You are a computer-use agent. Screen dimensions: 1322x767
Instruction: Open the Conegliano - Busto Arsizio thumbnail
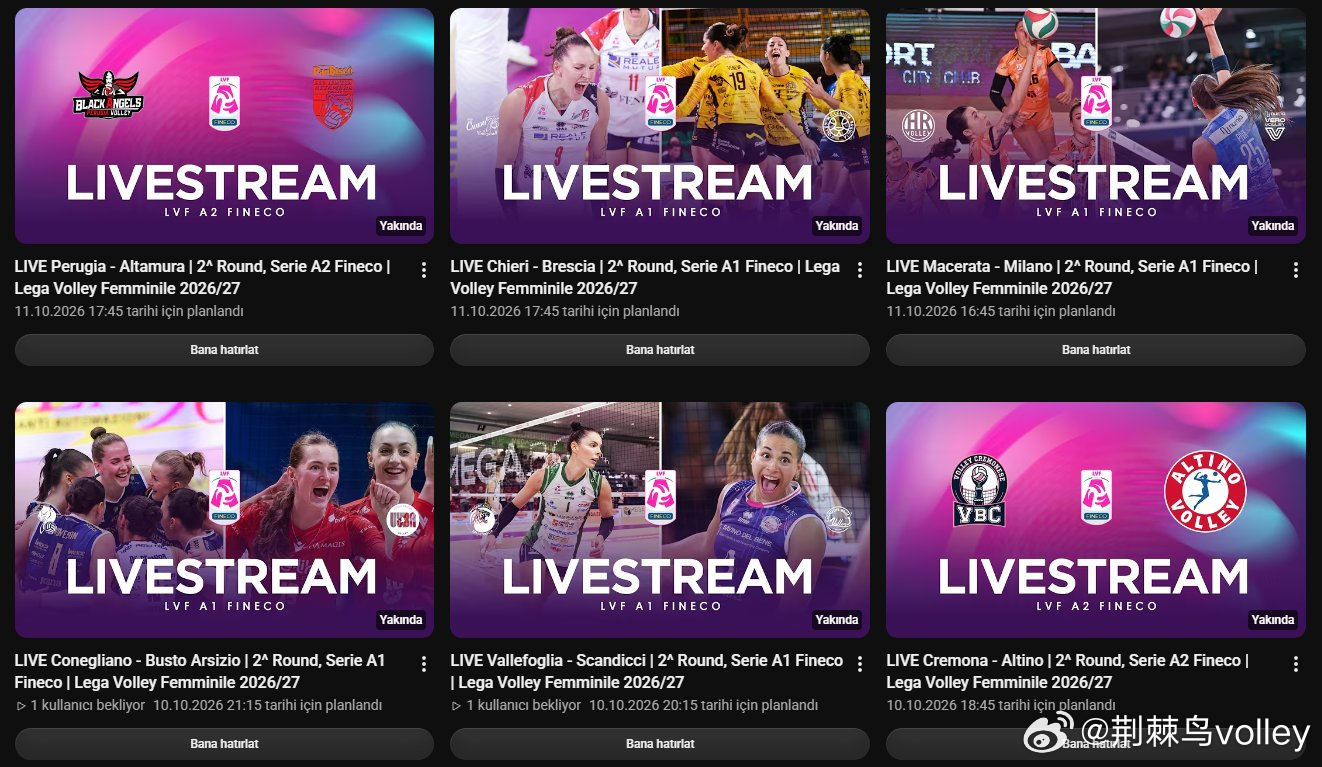point(224,520)
